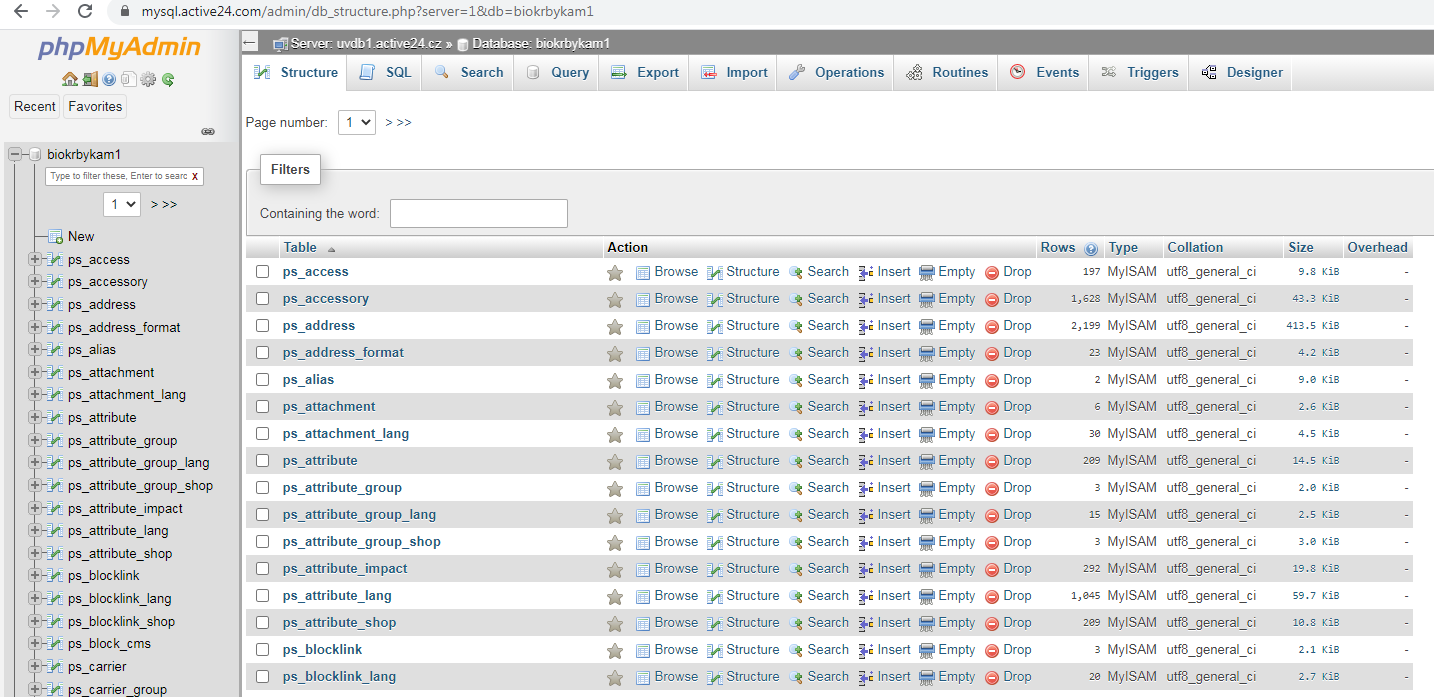This screenshot has width=1434, height=697.
Task: Collapse the biokrbykam1 database tree node
Action: [15, 154]
